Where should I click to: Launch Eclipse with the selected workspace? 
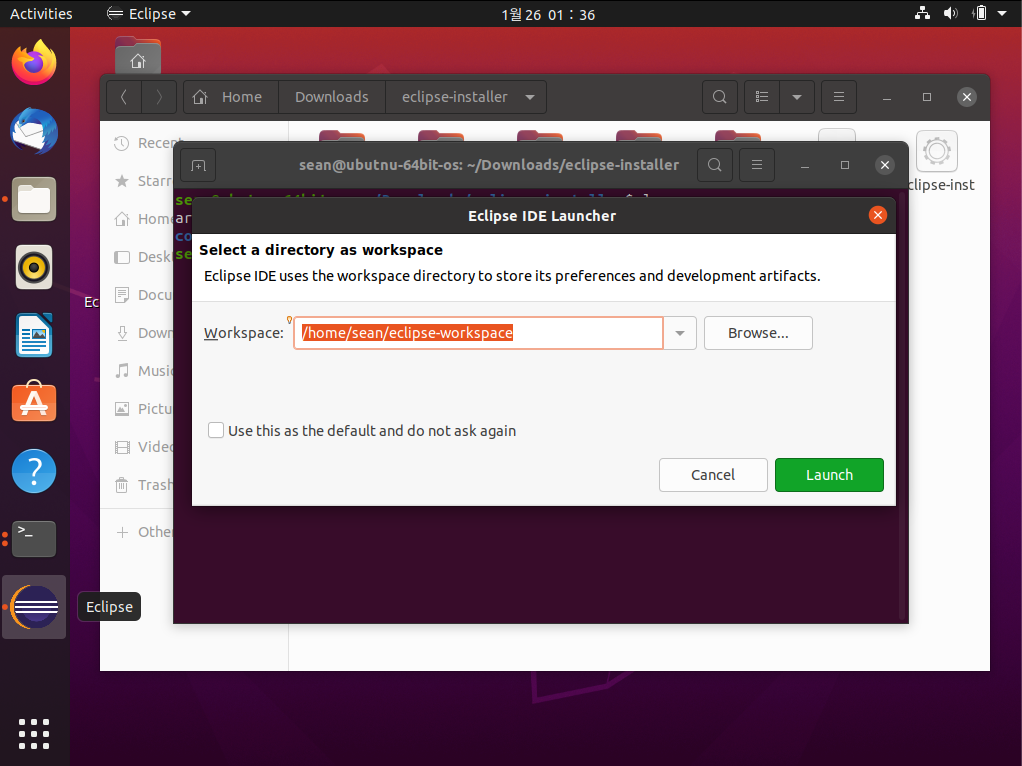828,475
